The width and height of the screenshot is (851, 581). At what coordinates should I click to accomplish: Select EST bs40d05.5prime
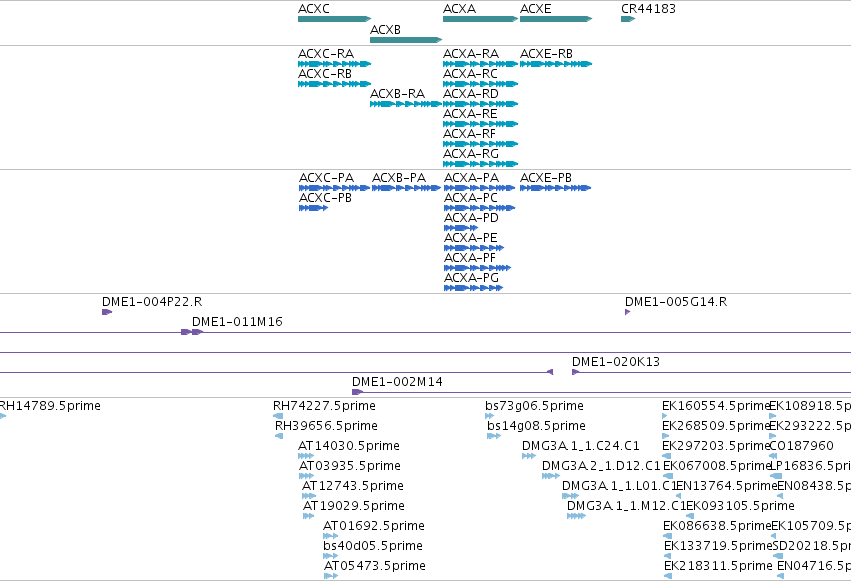coord(330,556)
